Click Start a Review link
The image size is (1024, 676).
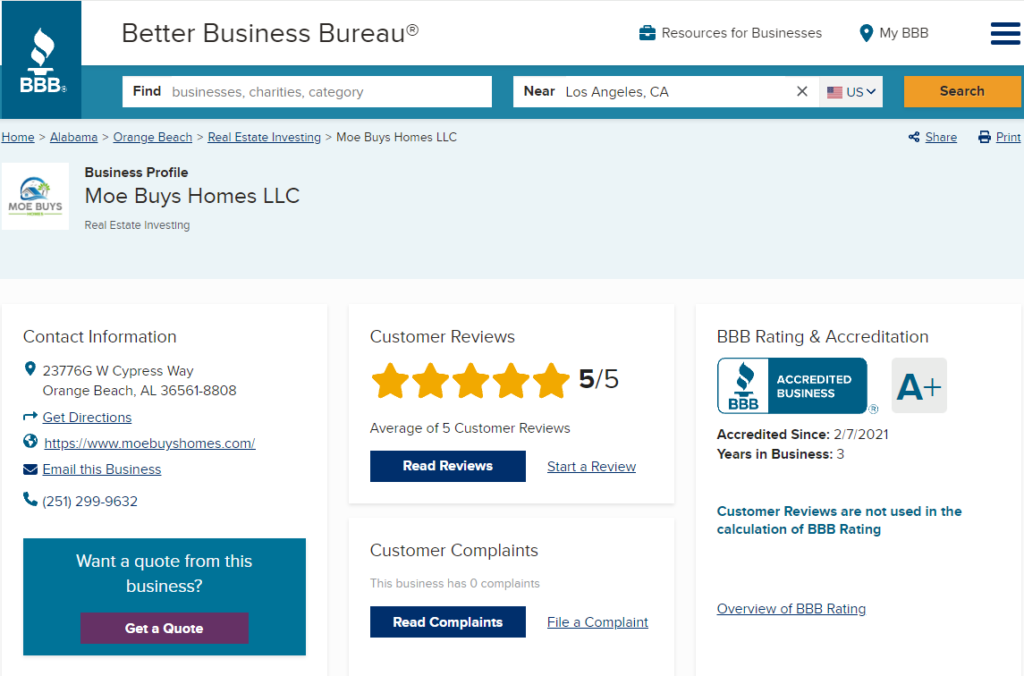click(x=592, y=466)
